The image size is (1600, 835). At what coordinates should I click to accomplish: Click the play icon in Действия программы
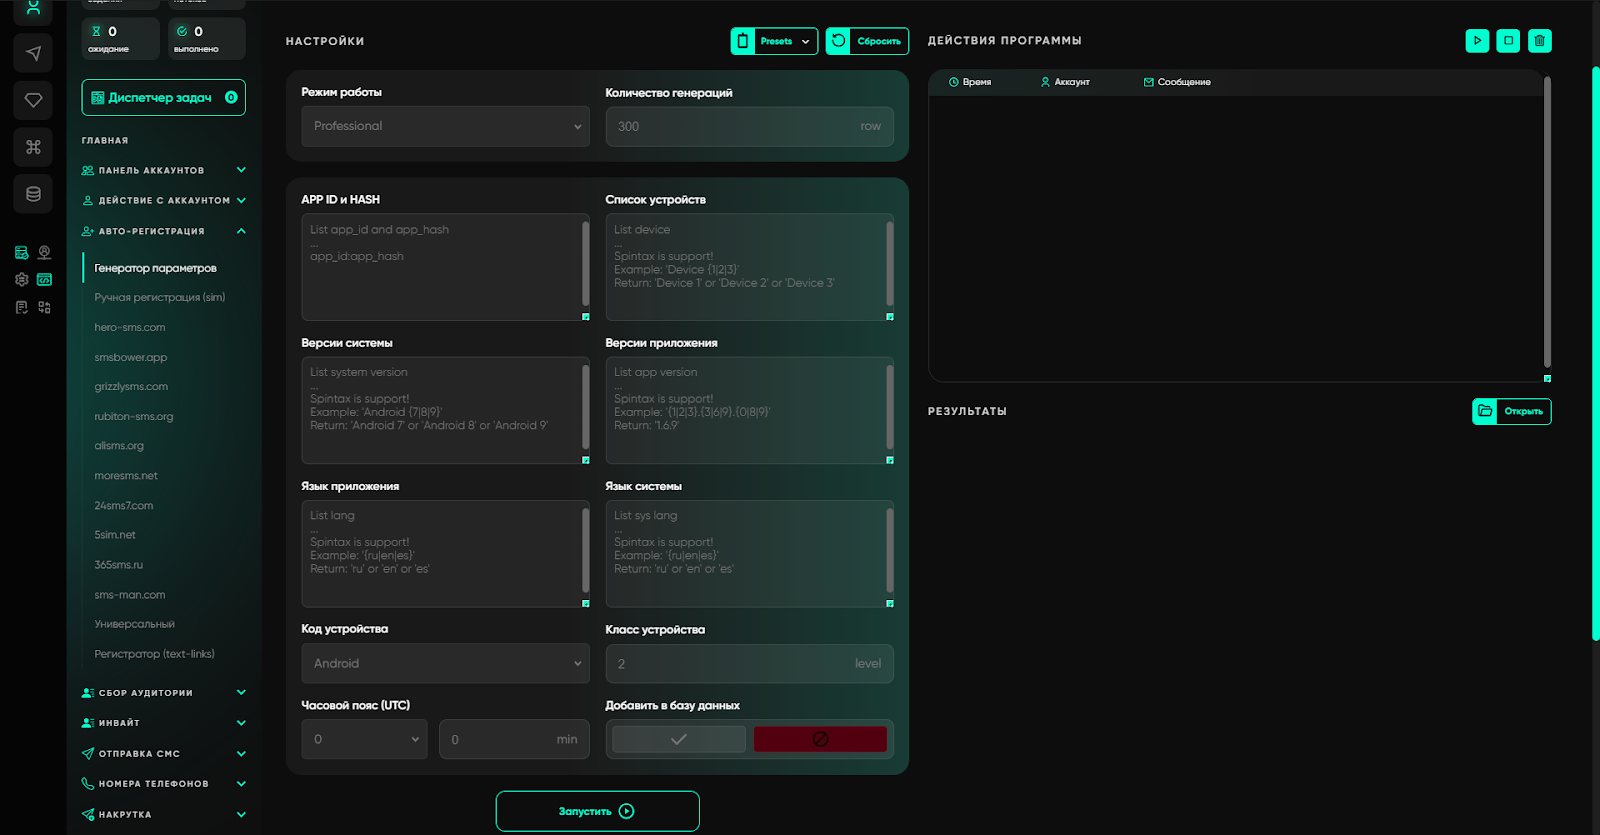pyautogui.click(x=1477, y=41)
